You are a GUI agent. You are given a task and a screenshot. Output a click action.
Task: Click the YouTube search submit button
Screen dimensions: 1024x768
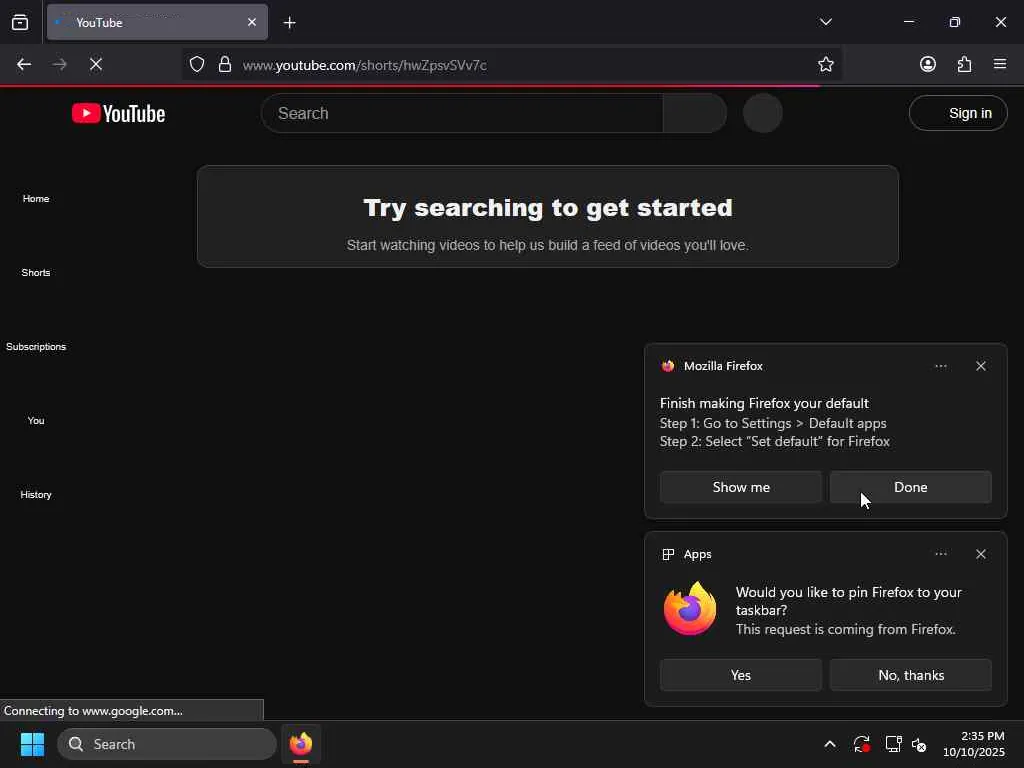[x=695, y=113]
